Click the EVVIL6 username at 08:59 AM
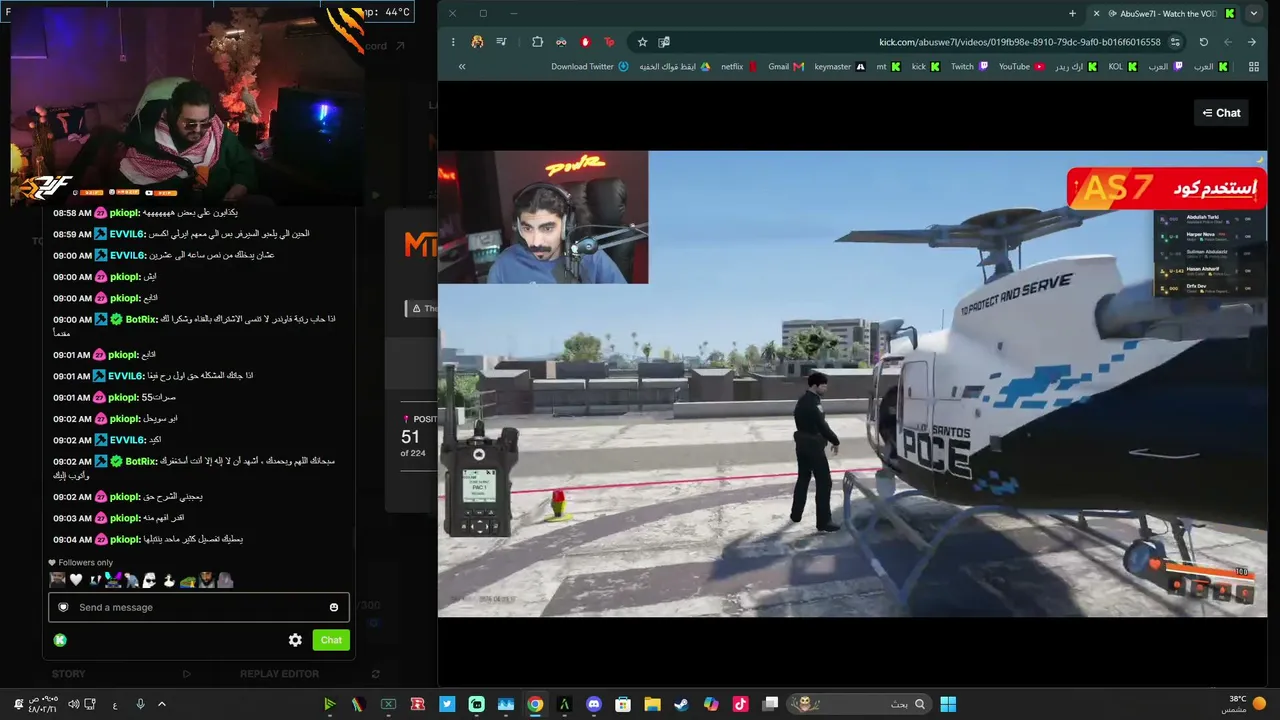The width and height of the screenshot is (1280, 720). 126,233
